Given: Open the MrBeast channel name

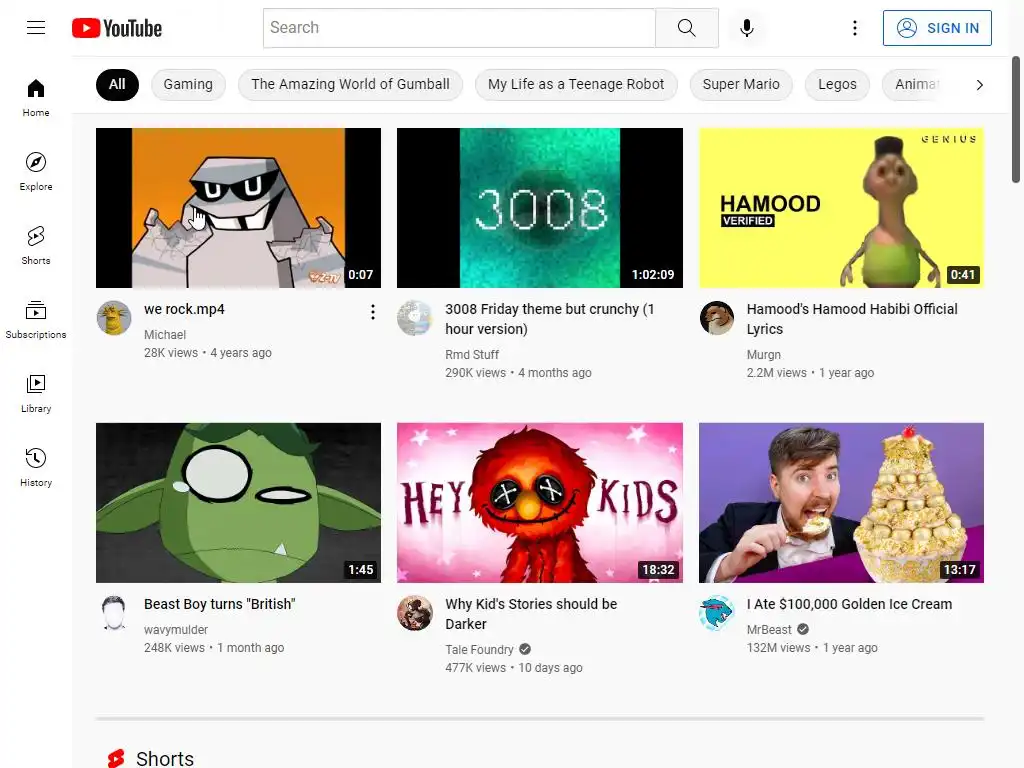Looking at the screenshot, I should [x=769, y=630].
